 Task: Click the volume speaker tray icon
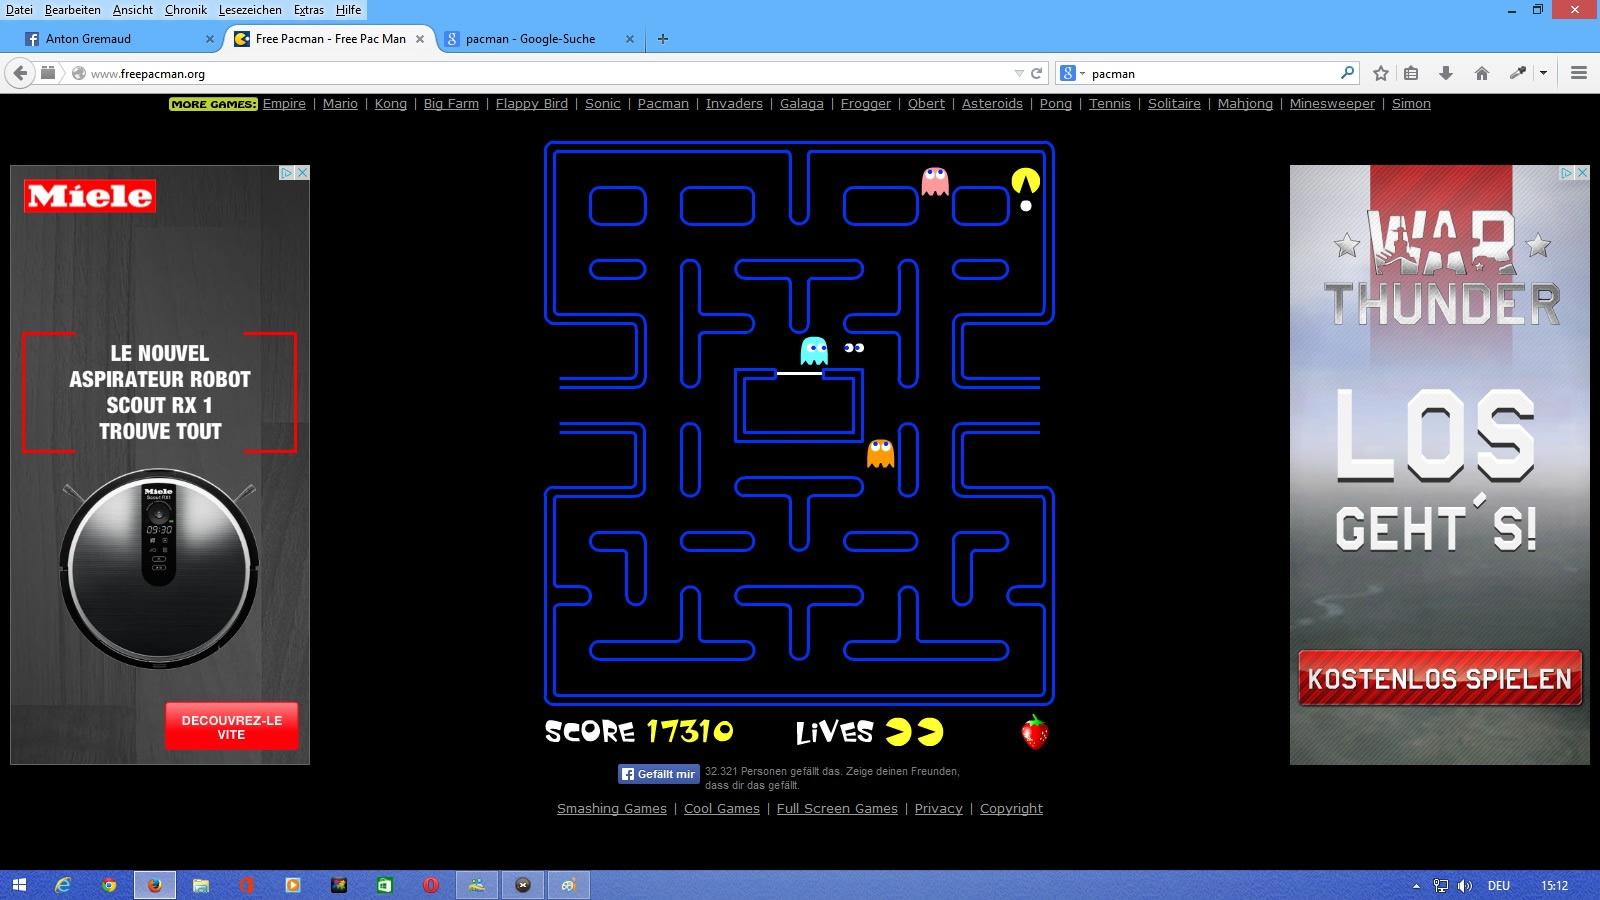(1465, 886)
